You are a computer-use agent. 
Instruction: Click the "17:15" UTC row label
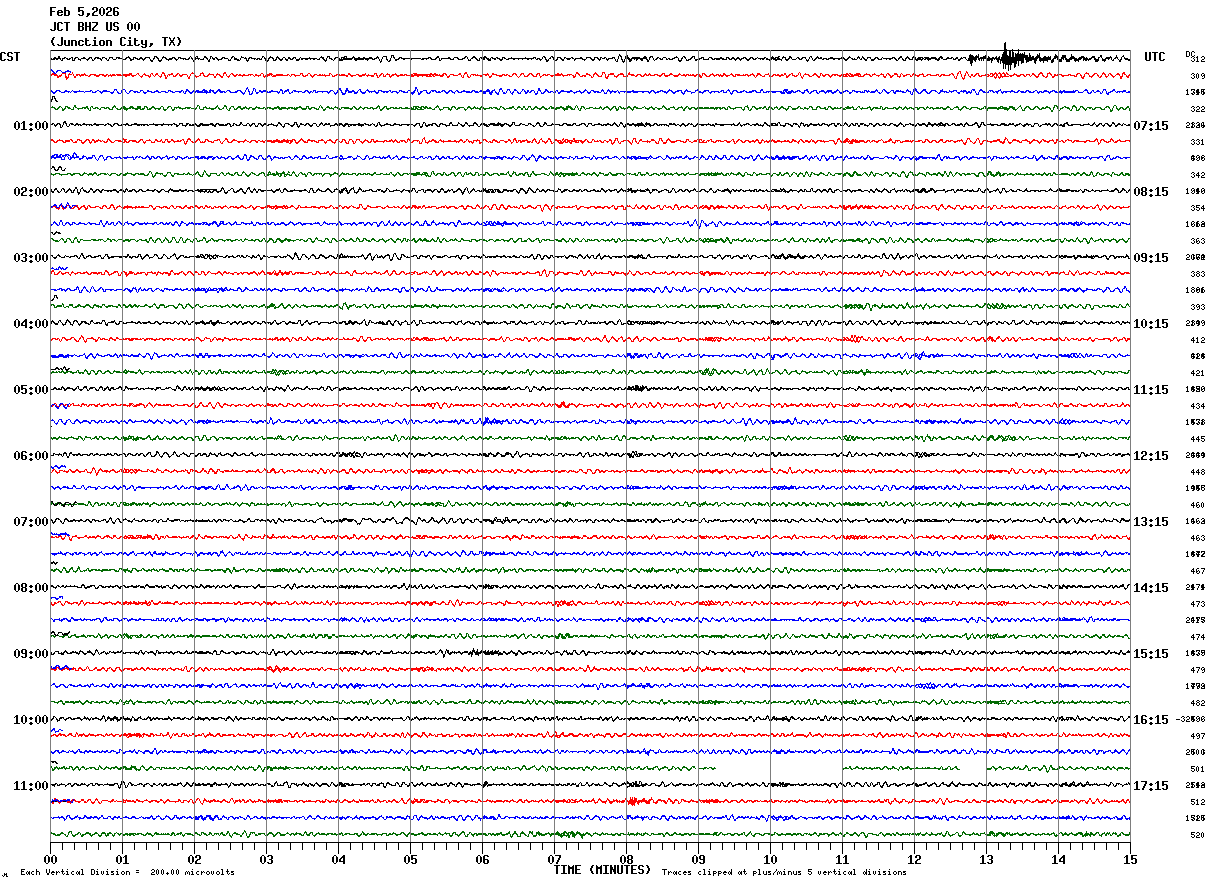pyautogui.click(x=1151, y=786)
